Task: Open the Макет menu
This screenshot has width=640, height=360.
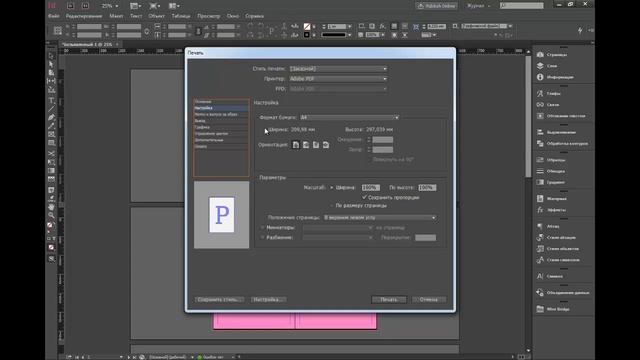Action: 116,16
